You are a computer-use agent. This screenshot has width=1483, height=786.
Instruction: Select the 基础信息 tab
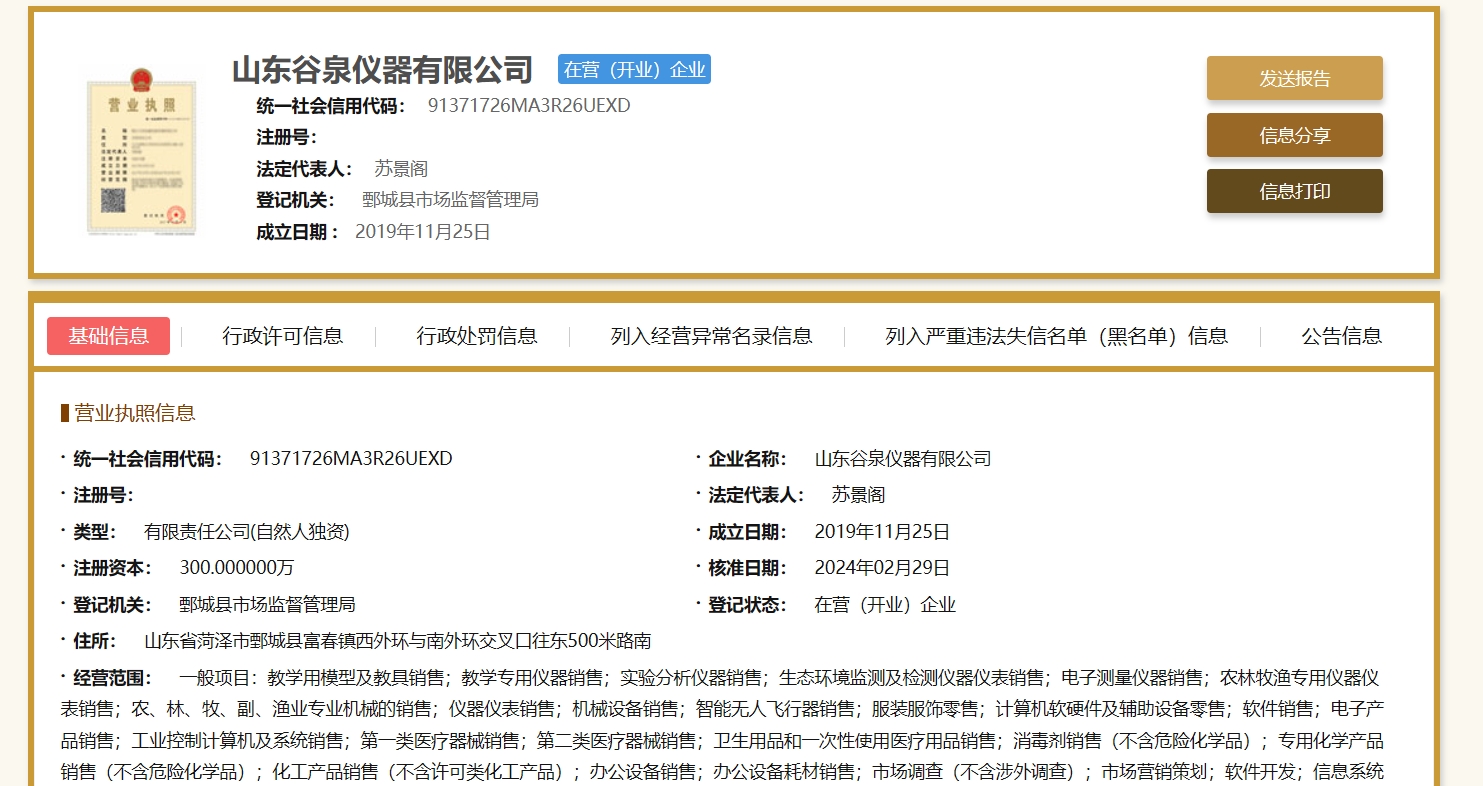[x=108, y=336]
